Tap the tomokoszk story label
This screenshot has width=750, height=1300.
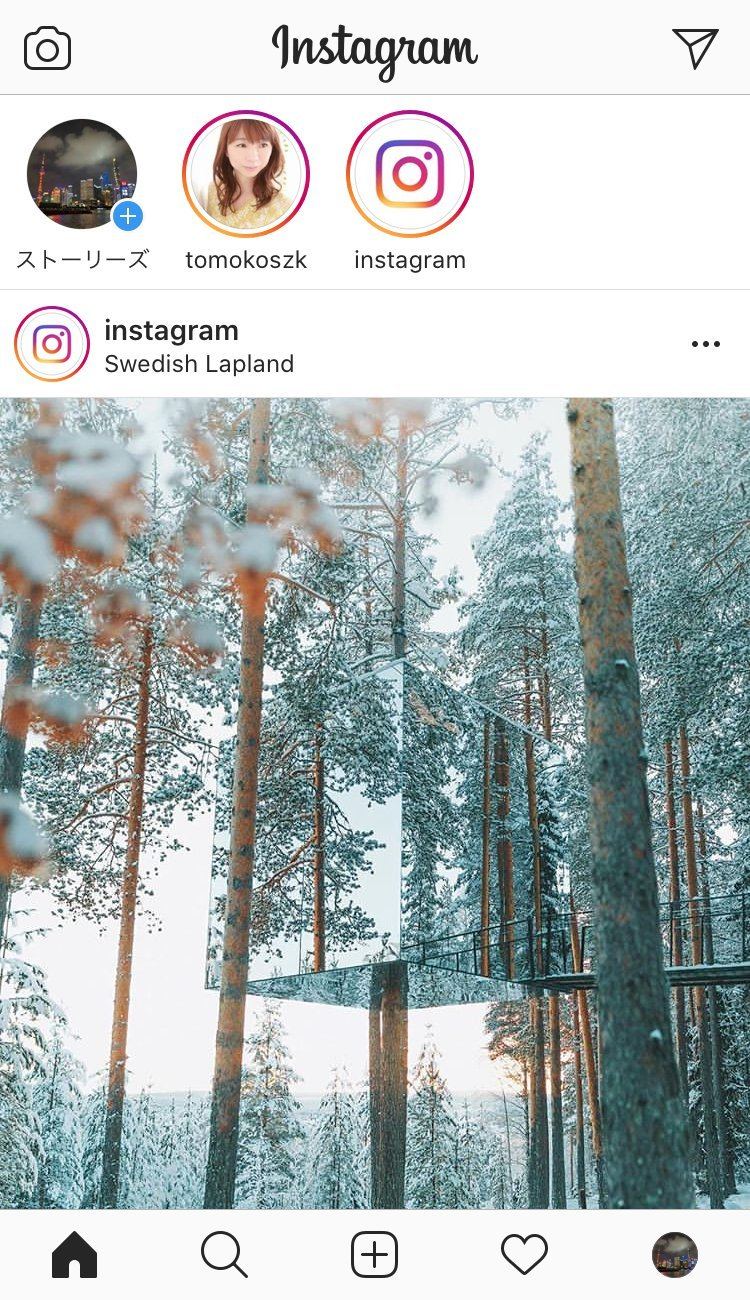(246, 260)
